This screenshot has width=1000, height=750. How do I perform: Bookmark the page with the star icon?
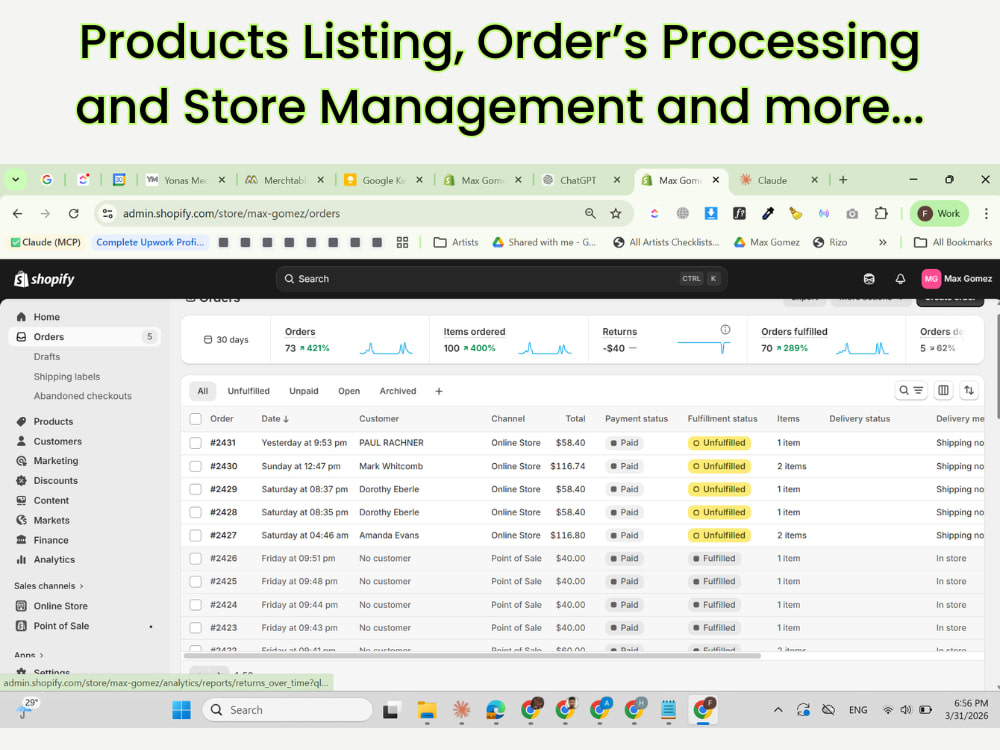[x=615, y=214]
